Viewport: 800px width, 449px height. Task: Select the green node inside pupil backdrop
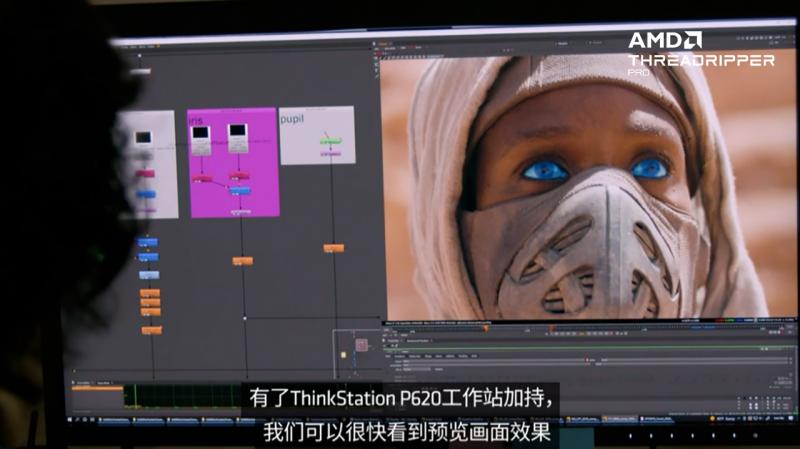330,142
